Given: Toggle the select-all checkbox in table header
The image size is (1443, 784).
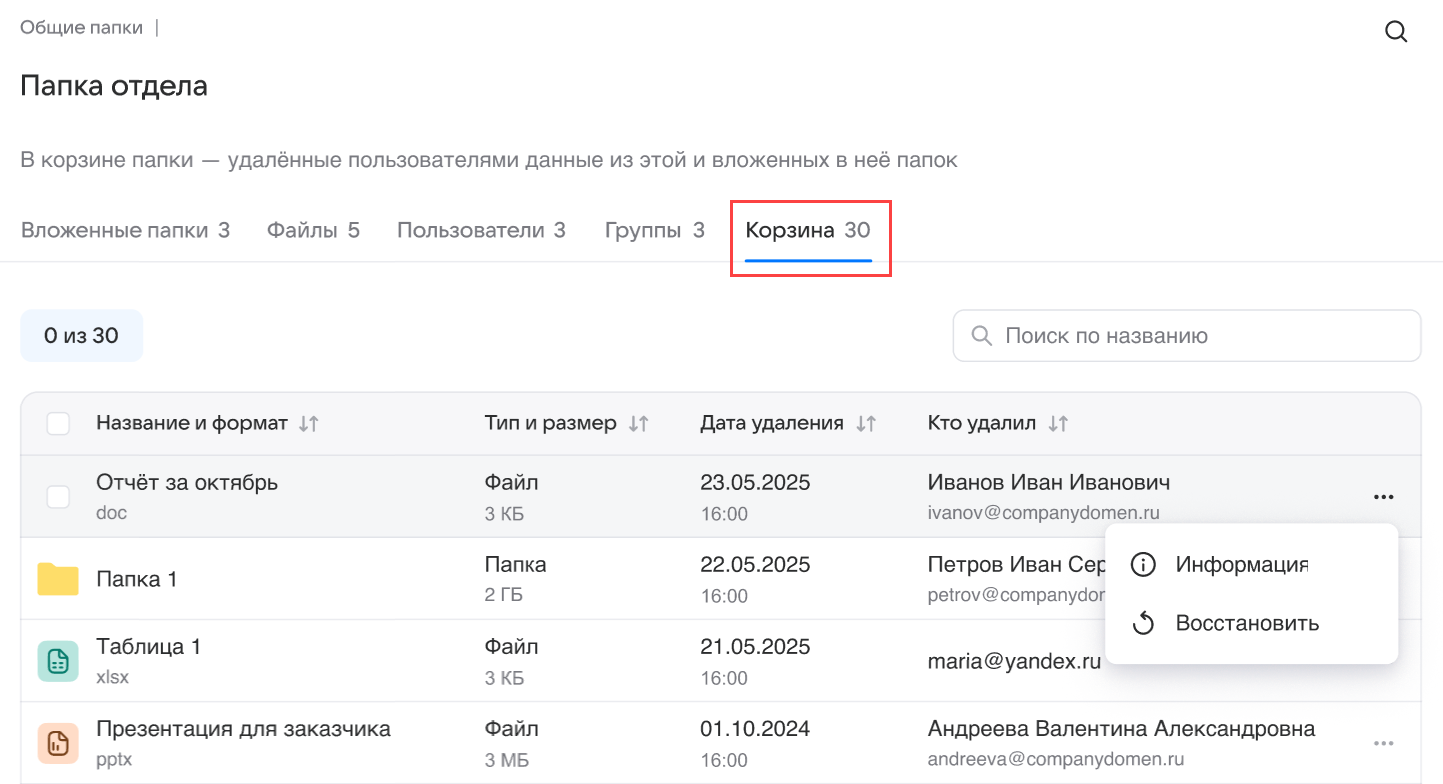Looking at the screenshot, I should click(x=58, y=424).
